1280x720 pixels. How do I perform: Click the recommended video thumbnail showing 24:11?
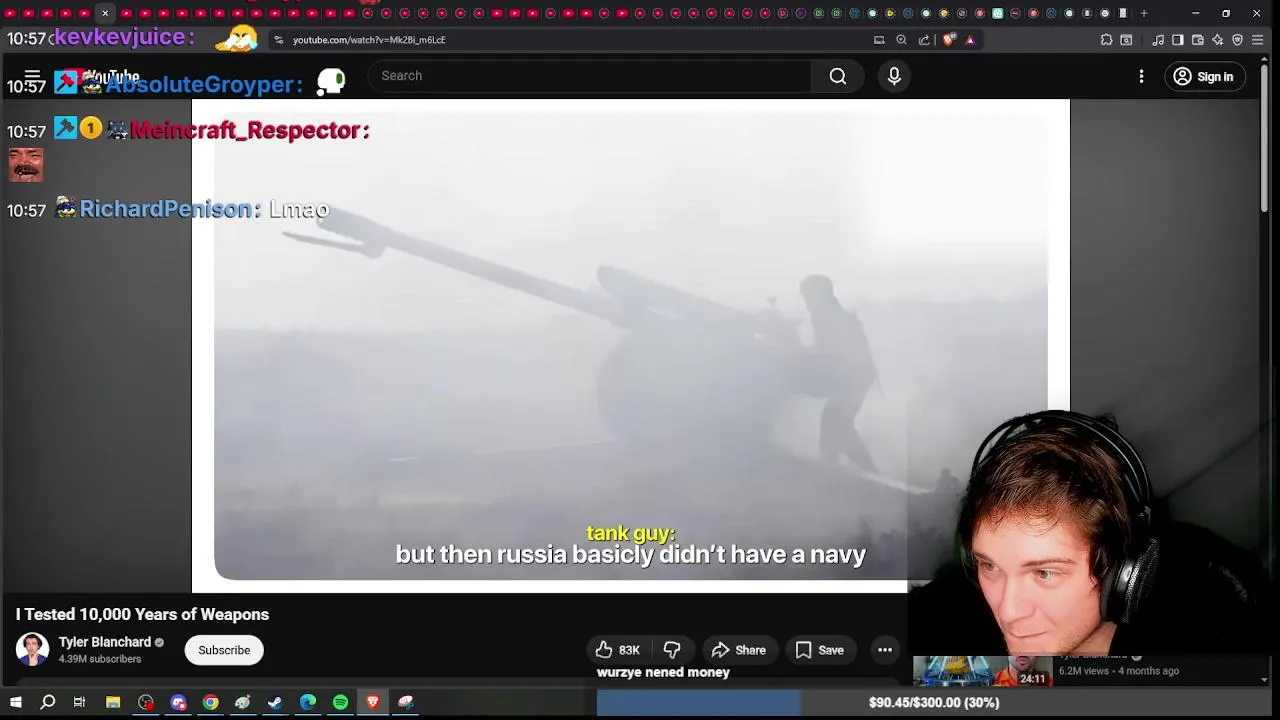click(982, 670)
